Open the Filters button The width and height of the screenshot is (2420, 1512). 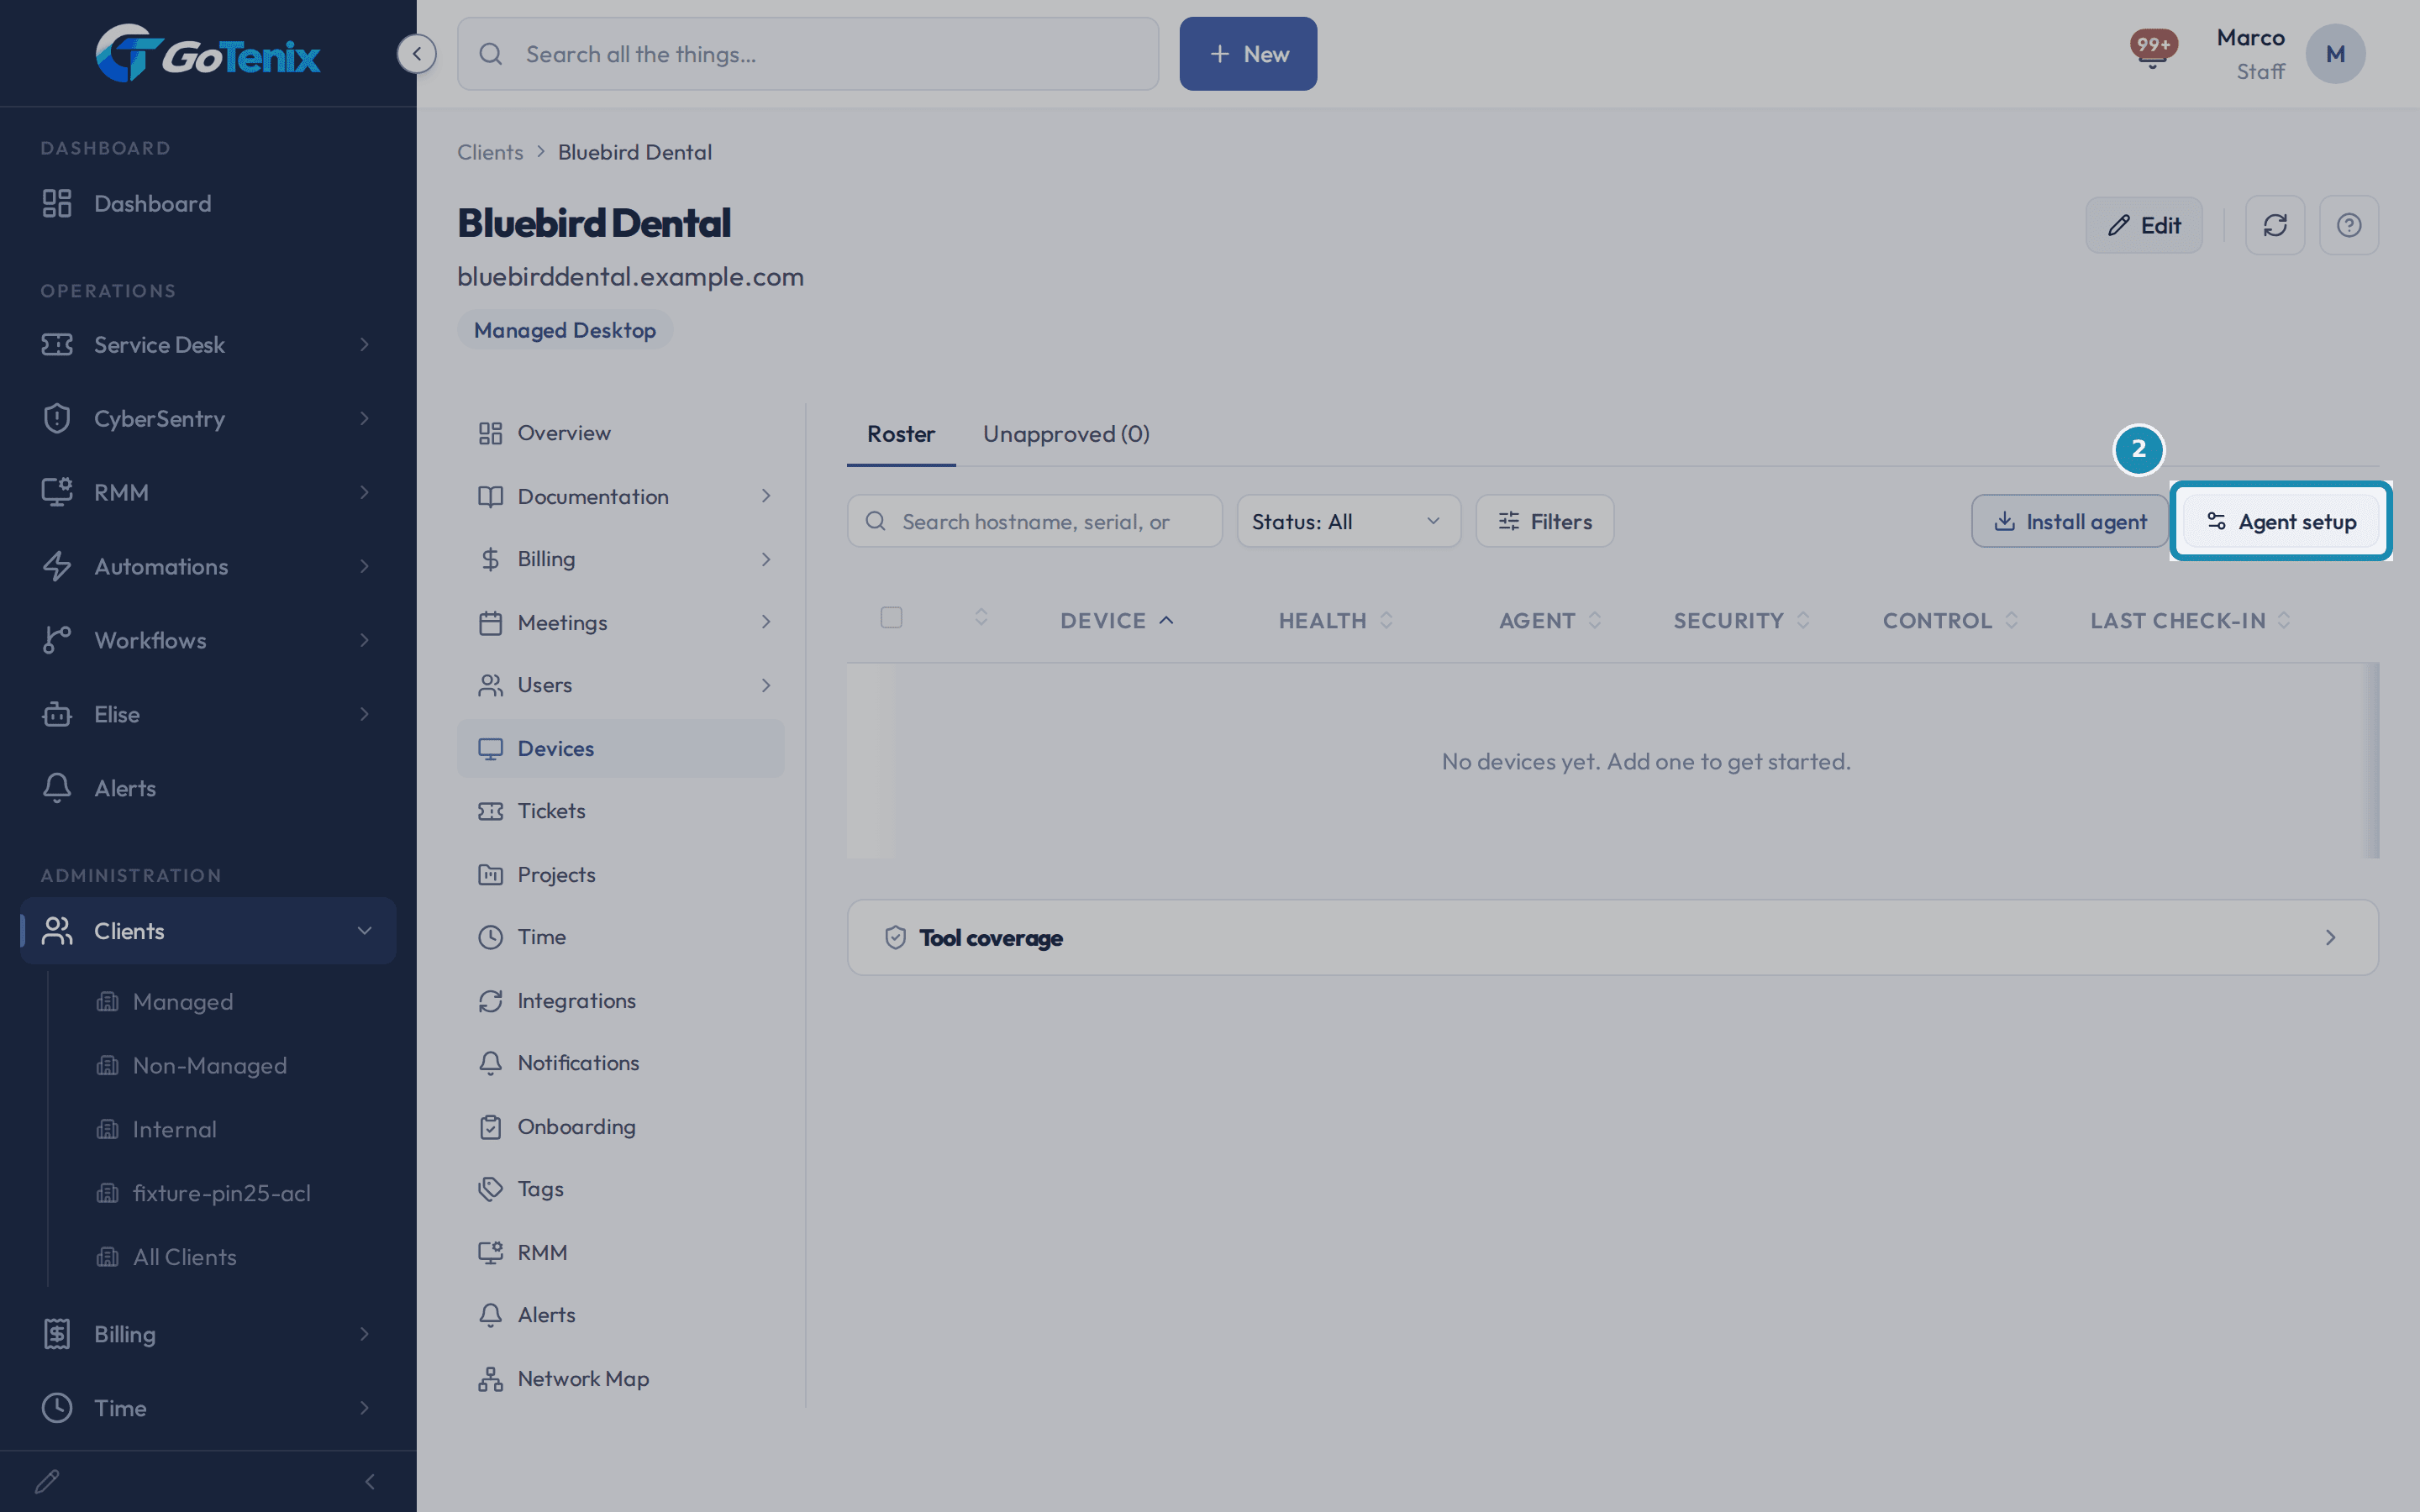1544,521
